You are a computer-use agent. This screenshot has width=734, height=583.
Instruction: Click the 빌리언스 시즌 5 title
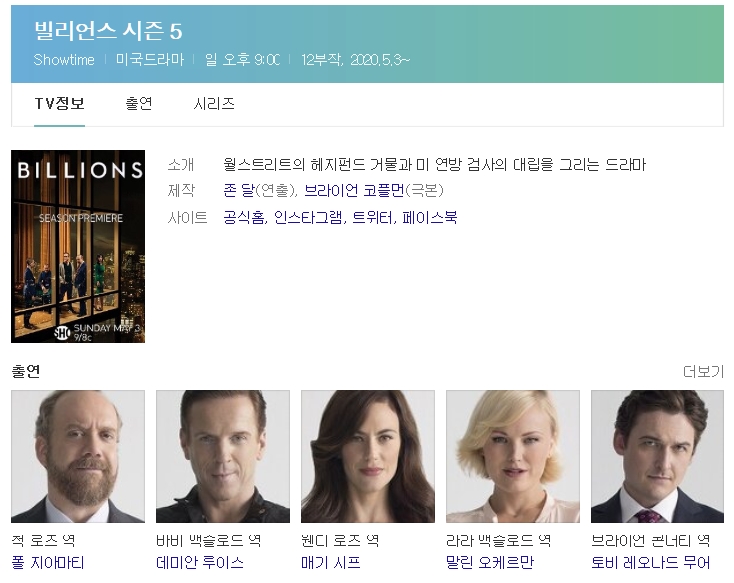click(108, 31)
